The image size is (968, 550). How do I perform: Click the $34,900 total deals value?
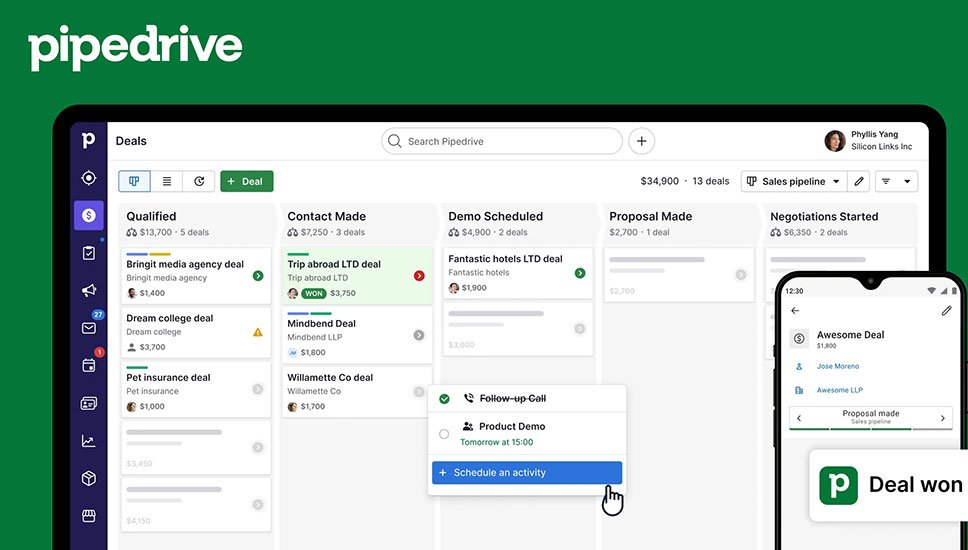click(659, 181)
